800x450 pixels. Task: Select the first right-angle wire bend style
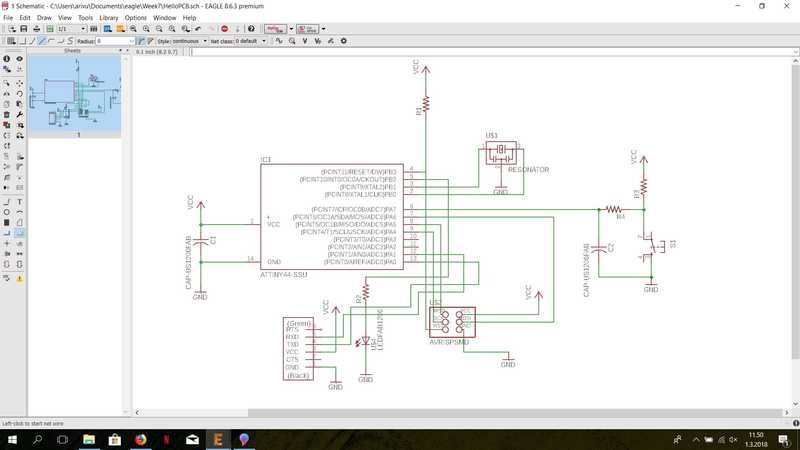pyautogui.click(x=22, y=41)
